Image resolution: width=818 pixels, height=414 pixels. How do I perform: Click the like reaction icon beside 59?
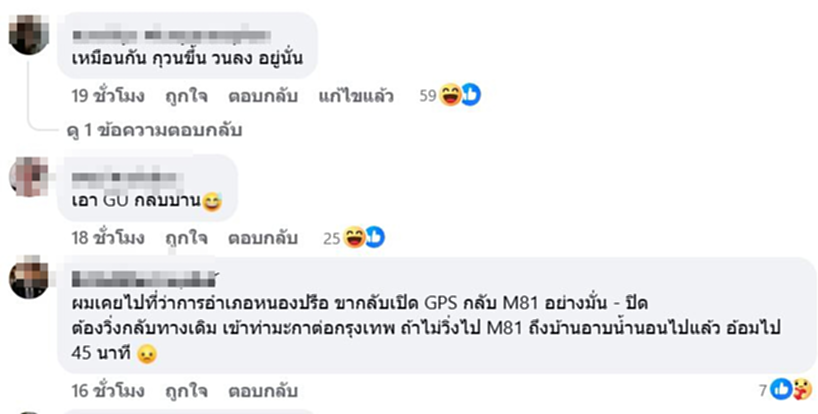click(471, 96)
